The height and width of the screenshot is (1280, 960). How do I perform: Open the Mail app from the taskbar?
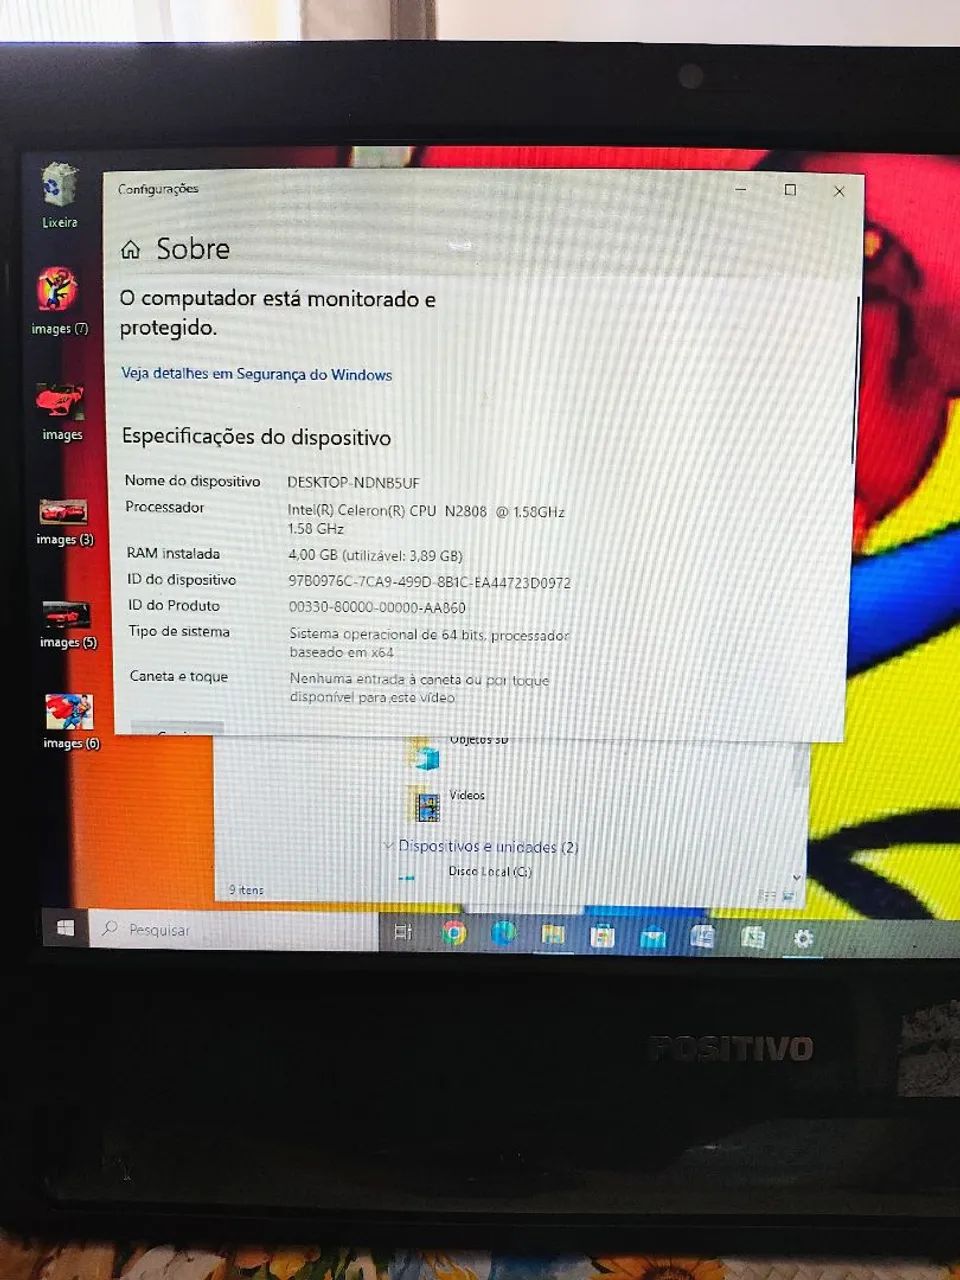coord(650,935)
